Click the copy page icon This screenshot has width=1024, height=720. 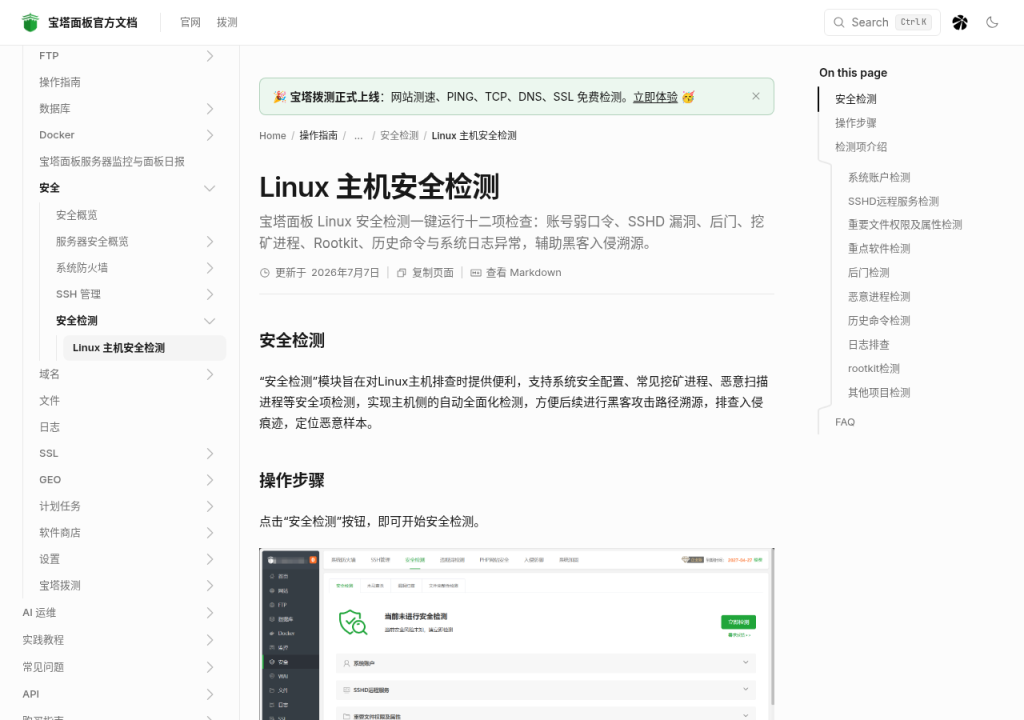(402, 272)
